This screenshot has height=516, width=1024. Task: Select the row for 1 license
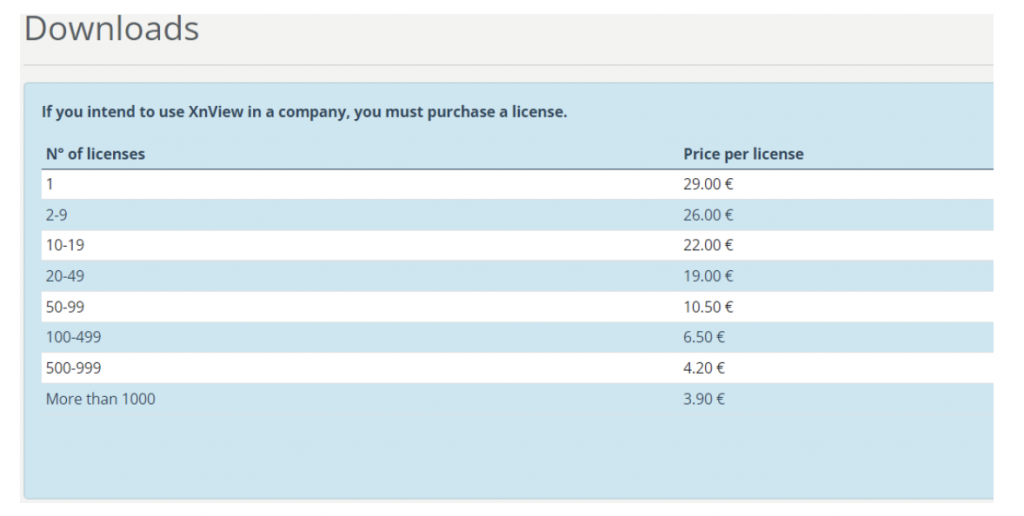(50, 184)
